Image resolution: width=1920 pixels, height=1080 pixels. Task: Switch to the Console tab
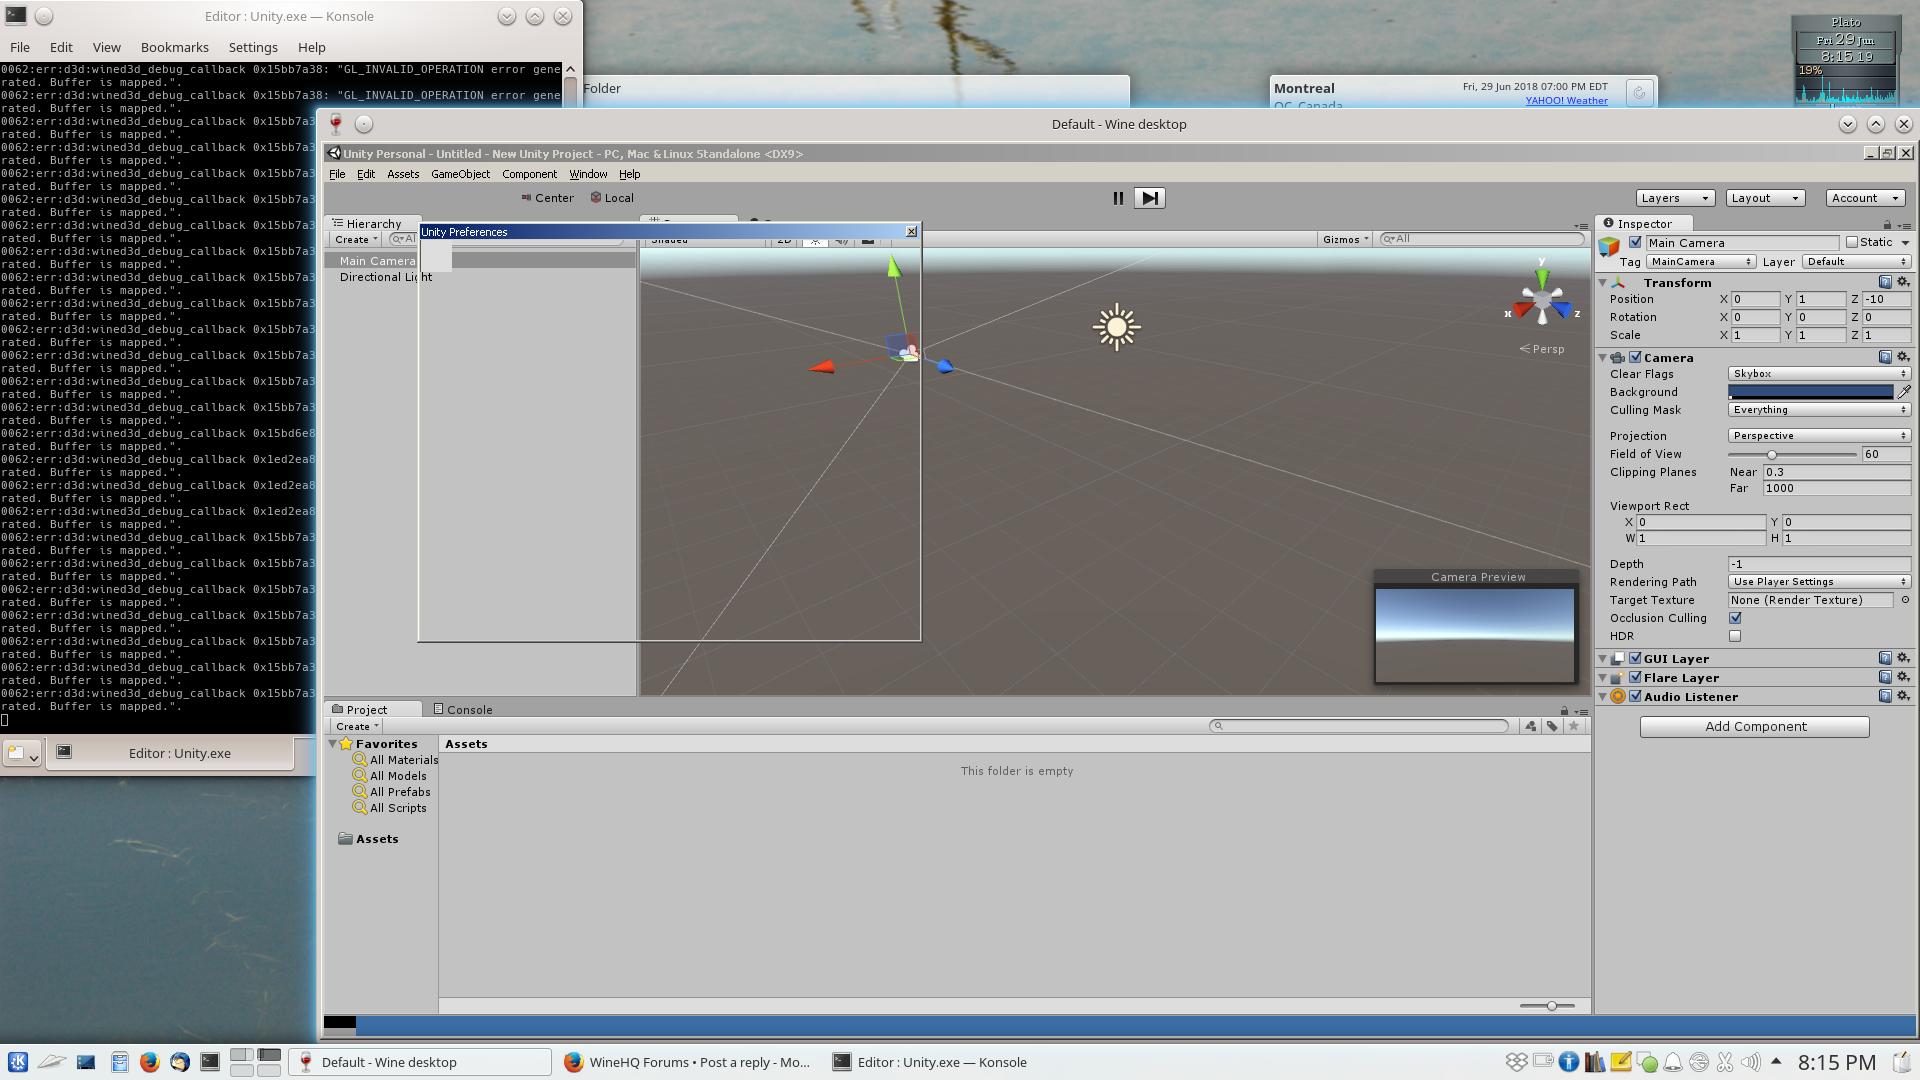463,710
